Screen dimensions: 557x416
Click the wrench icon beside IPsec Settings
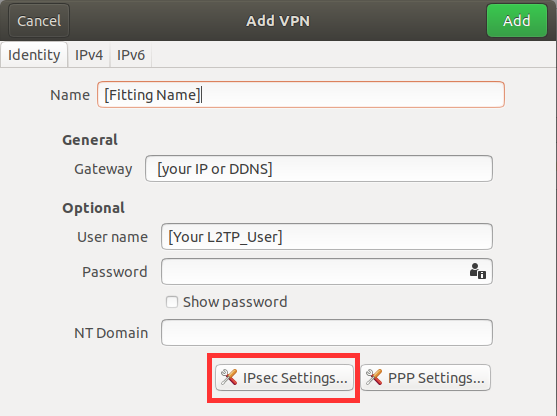pos(229,377)
